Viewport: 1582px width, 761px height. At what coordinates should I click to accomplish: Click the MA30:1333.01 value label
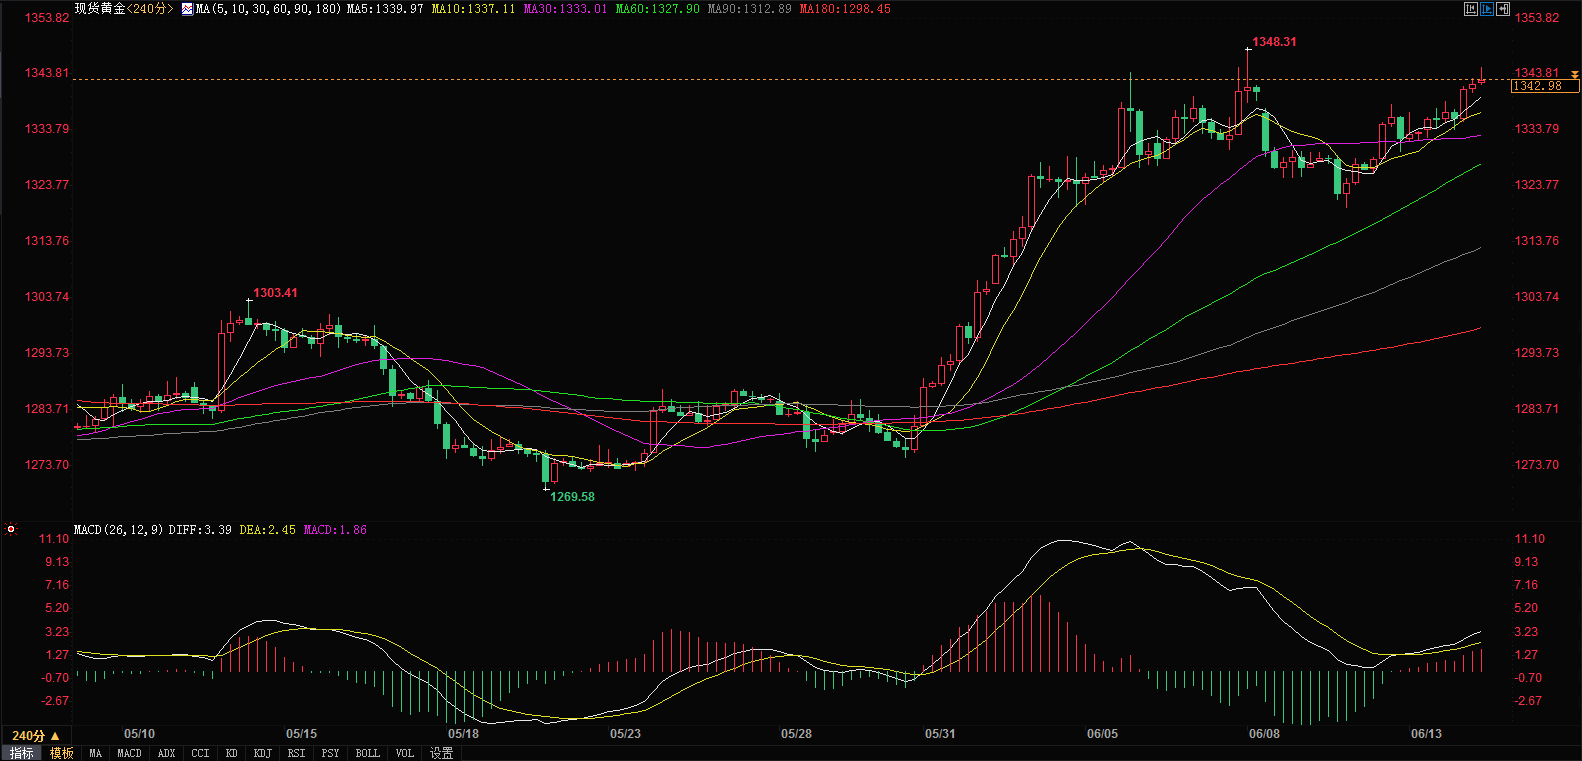(566, 9)
